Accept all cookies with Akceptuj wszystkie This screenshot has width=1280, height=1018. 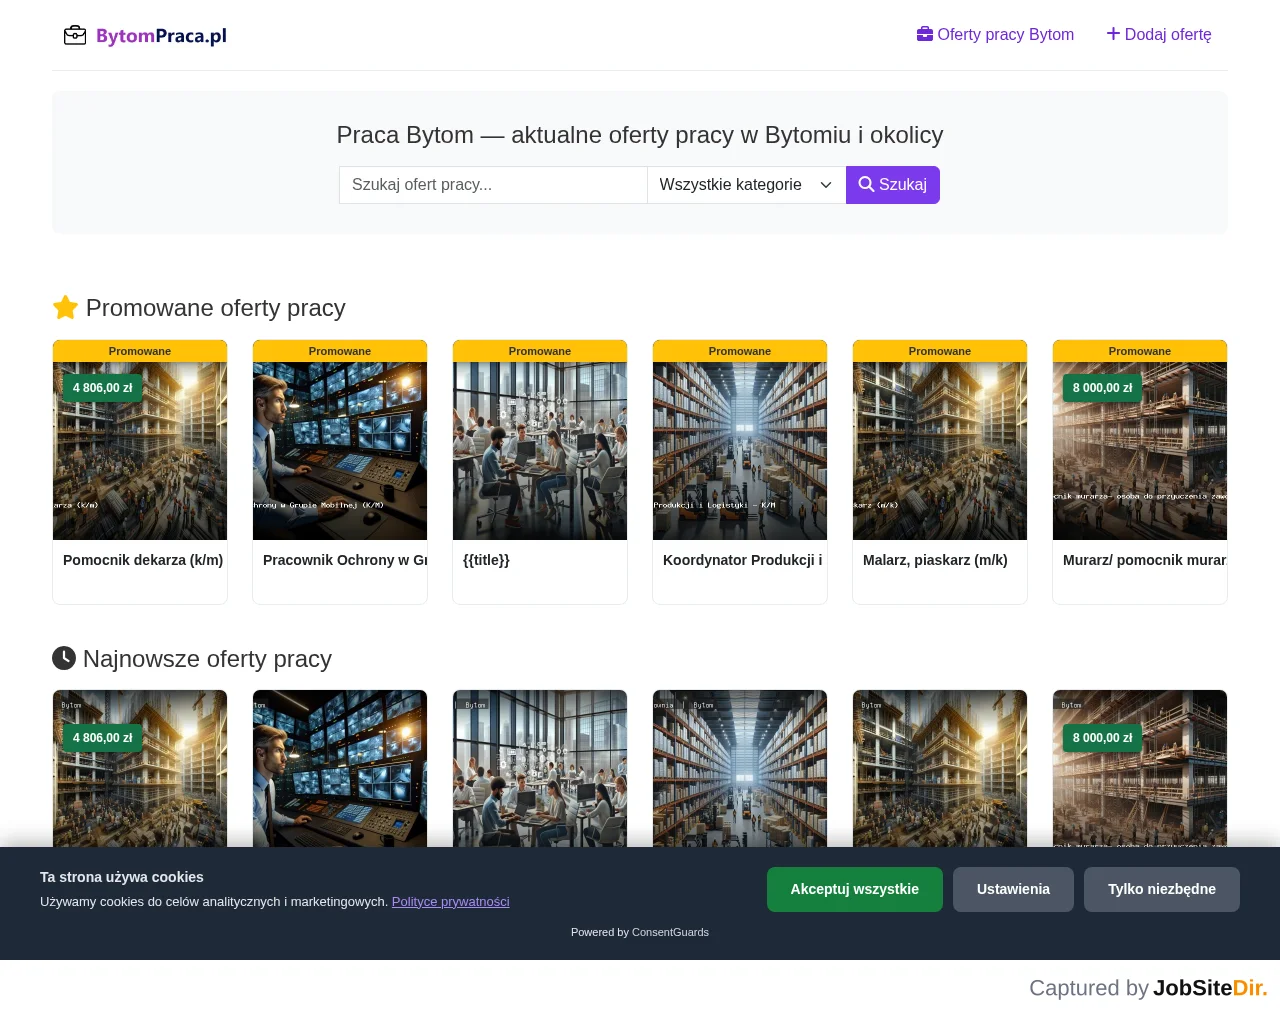pyautogui.click(x=855, y=889)
